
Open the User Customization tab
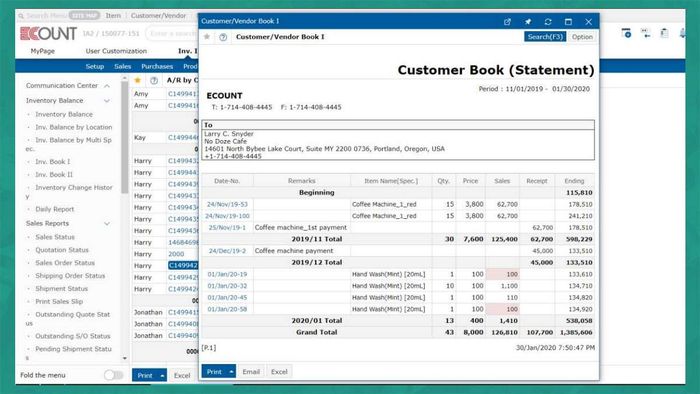click(x=116, y=51)
